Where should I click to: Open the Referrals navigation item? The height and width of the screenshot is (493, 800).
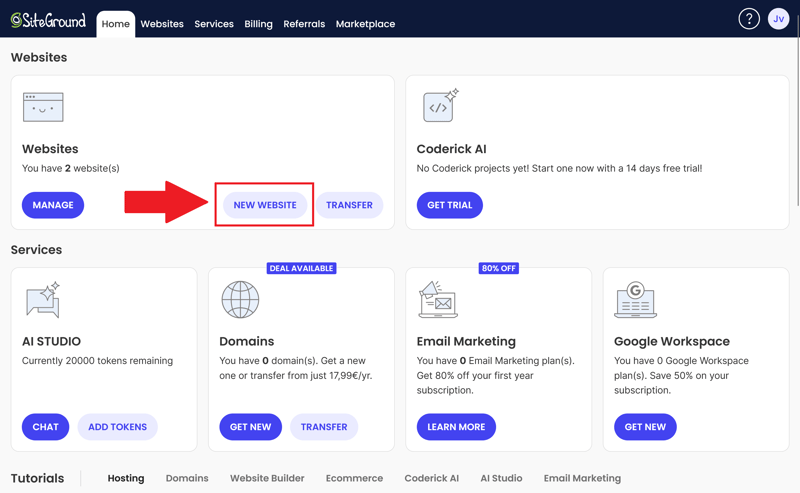point(304,24)
